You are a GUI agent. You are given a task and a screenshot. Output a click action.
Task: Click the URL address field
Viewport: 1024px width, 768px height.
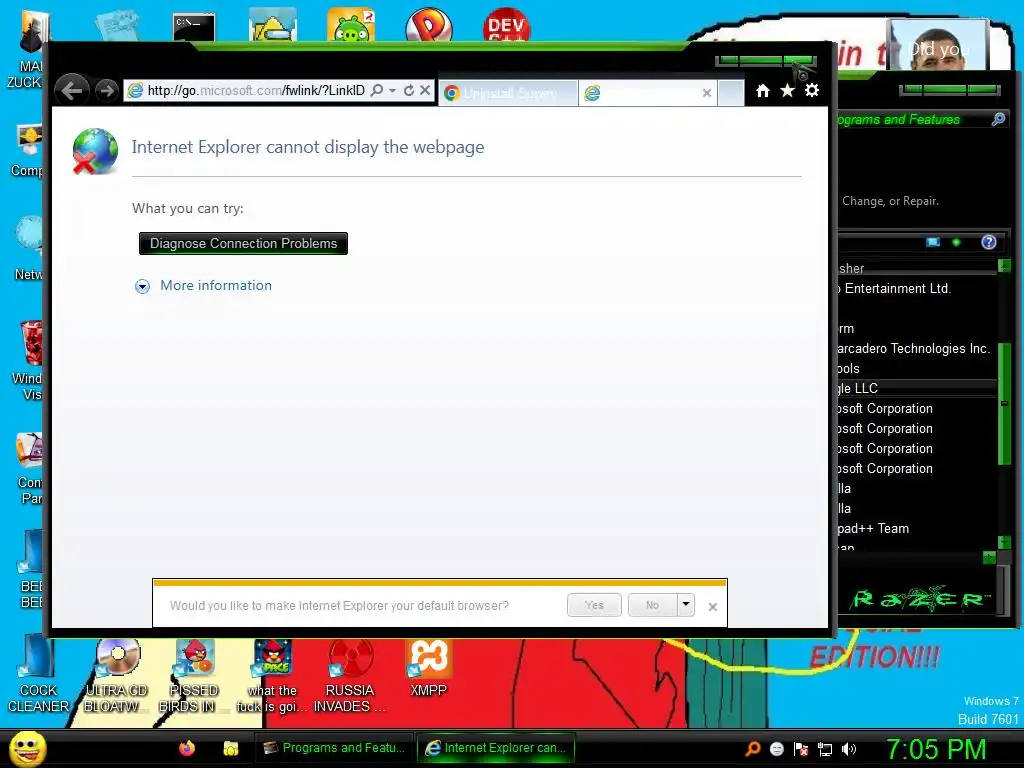point(256,90)
